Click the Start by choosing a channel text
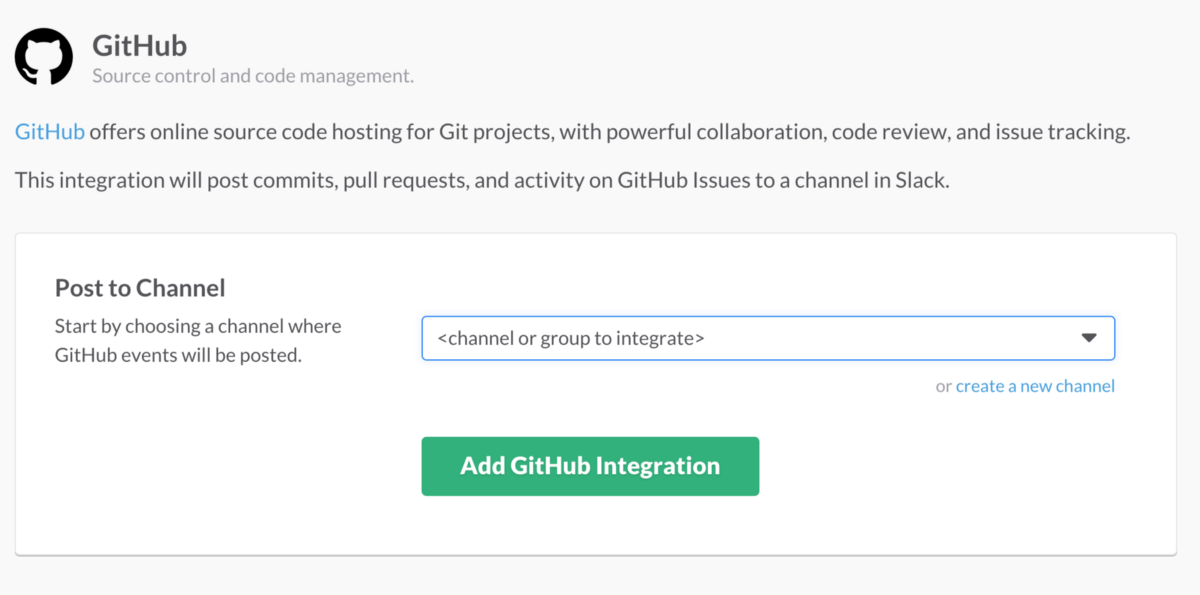Image resolution: width=1200 pixels, height=595 pixels. point(198,326)
